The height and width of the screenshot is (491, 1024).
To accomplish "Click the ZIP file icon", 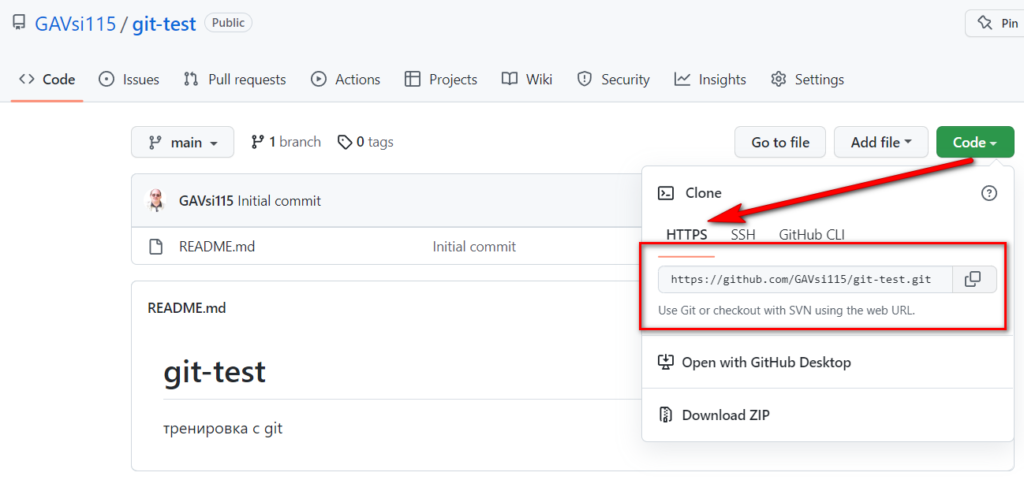I will point(665,415).
